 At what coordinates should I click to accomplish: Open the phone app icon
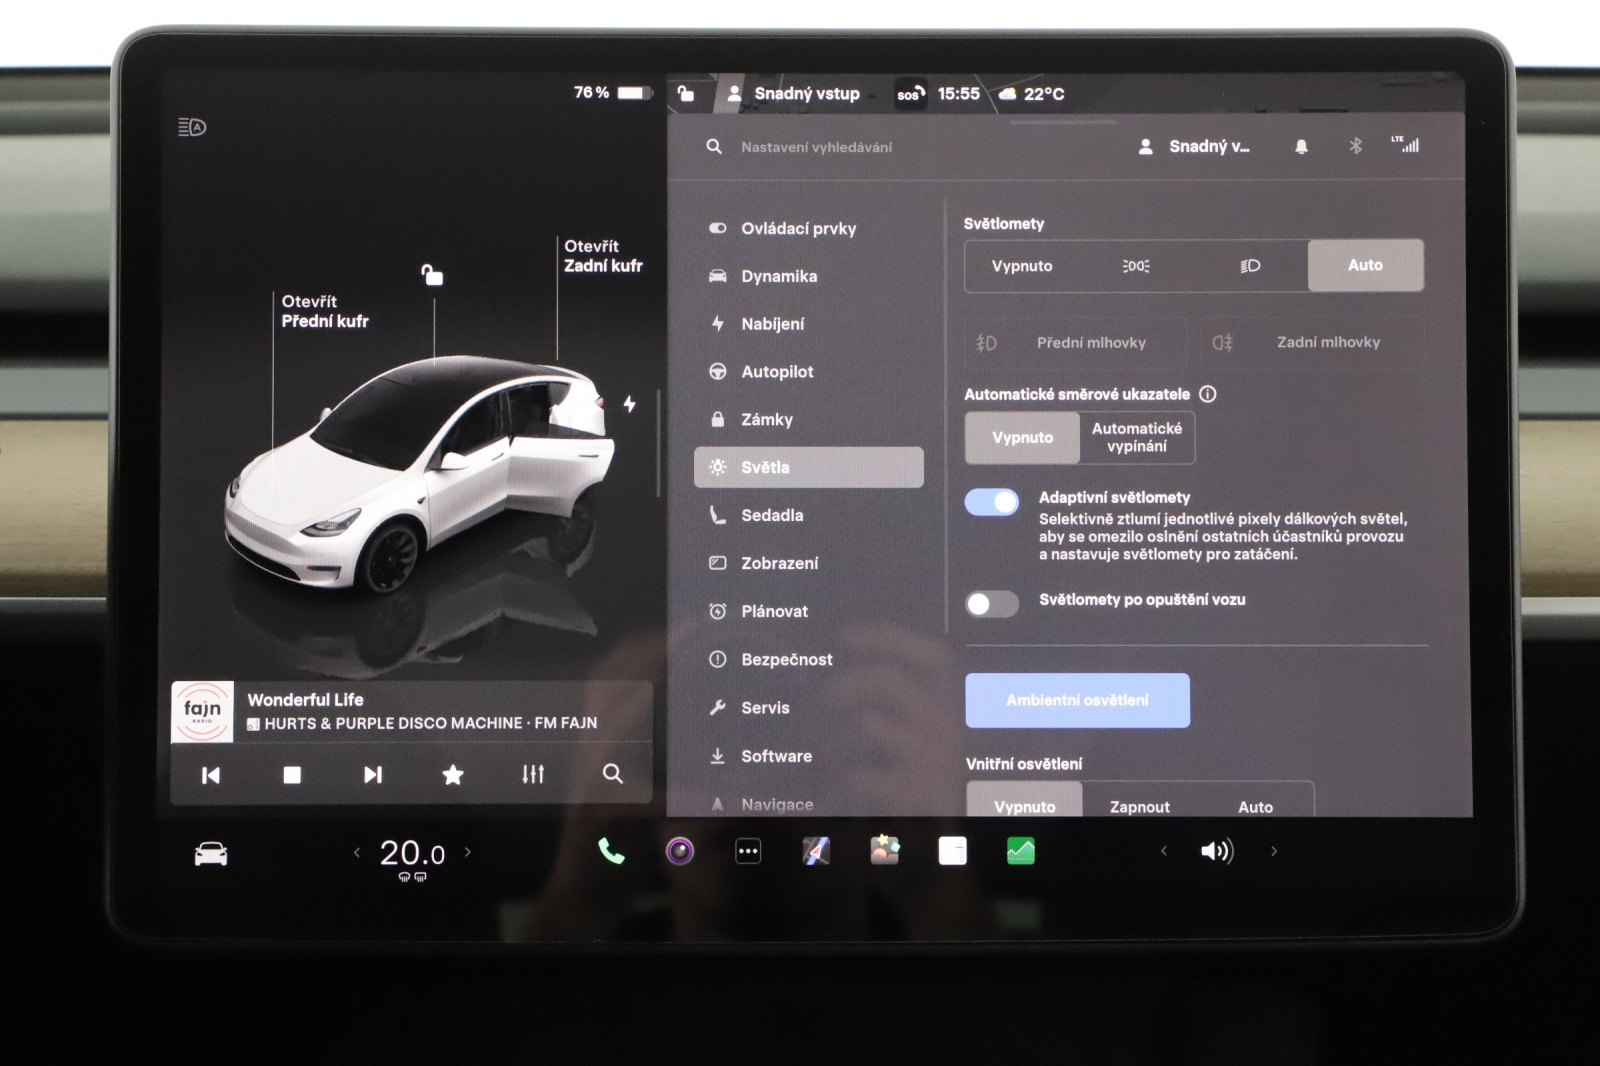(610, 851)
